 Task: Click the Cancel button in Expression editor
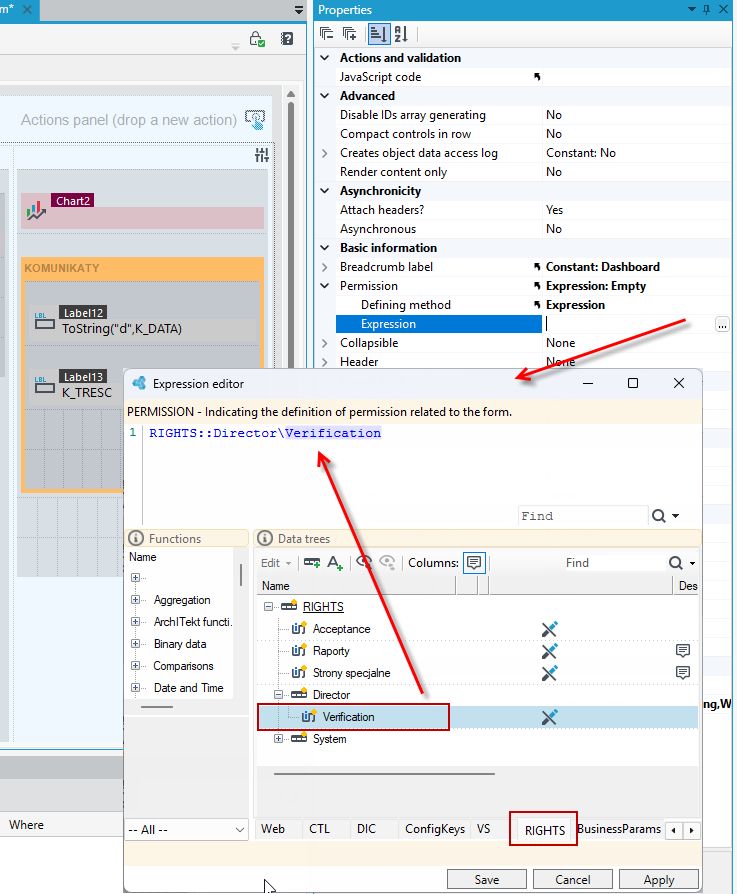click(x=573, y=880)
